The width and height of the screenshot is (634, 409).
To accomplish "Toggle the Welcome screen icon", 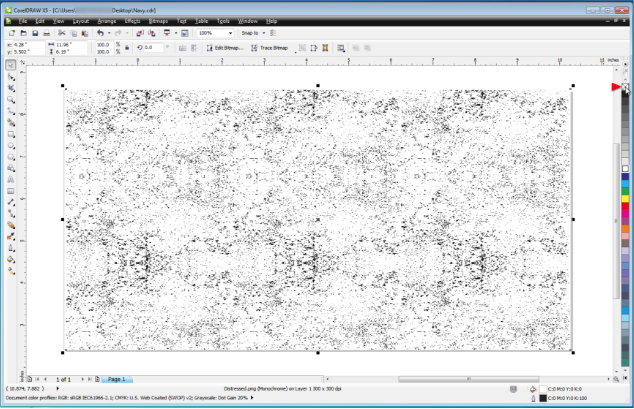I will click(x=185, y=33).
